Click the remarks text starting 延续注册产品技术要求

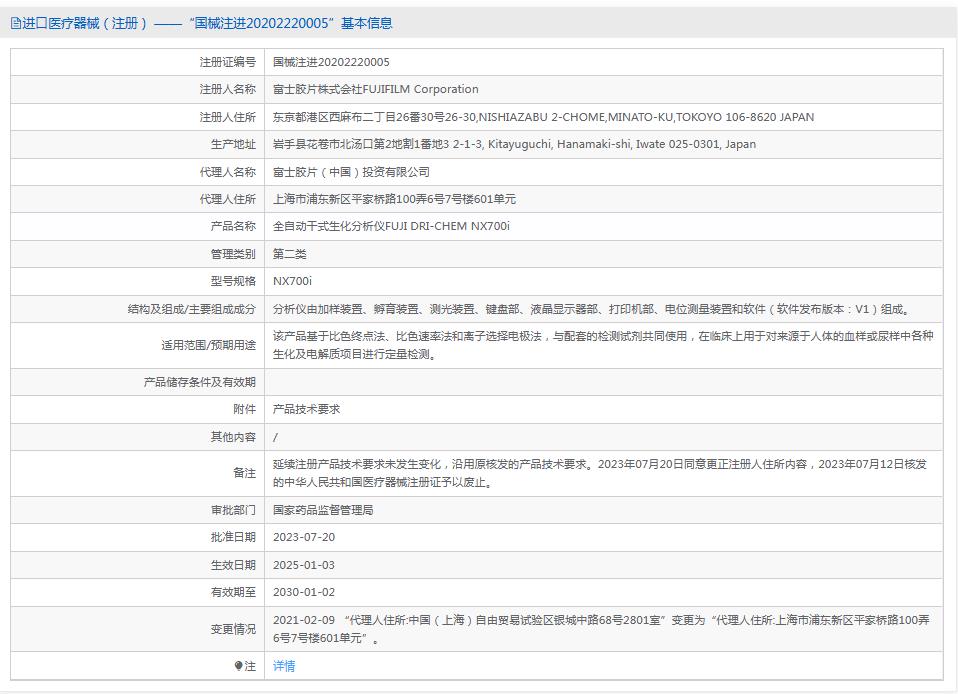pos(599,473)
